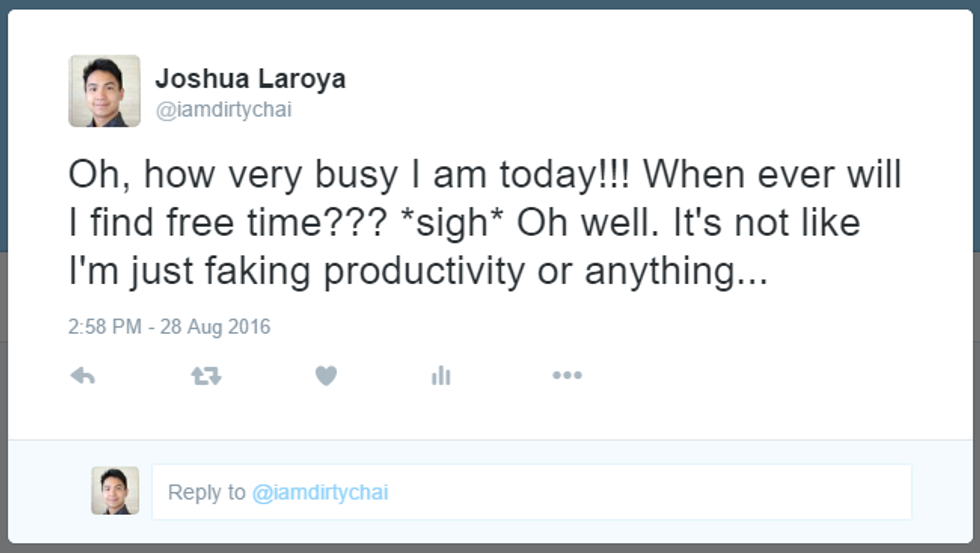The image size is (980, 553).
Task: Open tweet activity bar chart icon
Action: 441,376
